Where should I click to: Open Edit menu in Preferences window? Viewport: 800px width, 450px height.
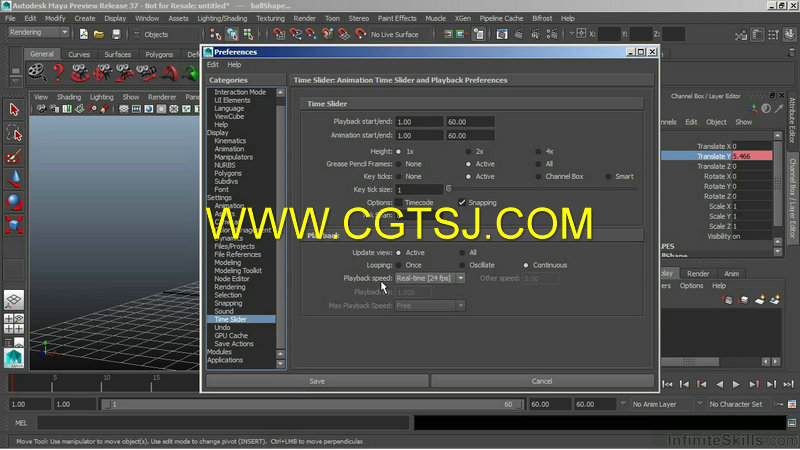coord(213,65)
